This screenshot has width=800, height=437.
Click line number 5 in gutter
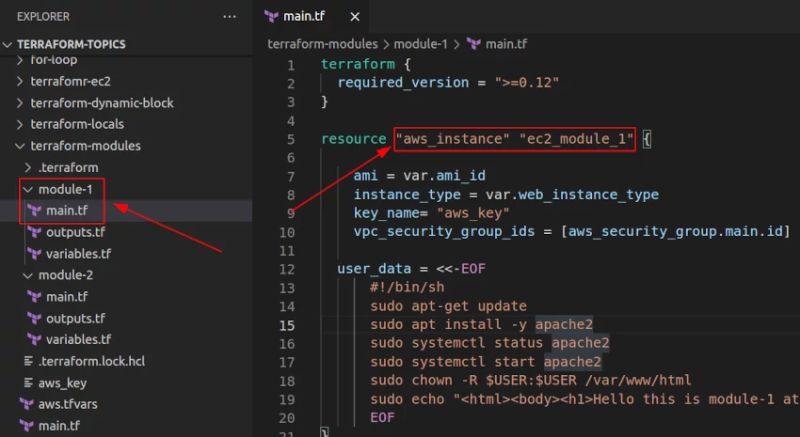pyautogui.click(x=291, y=139)
